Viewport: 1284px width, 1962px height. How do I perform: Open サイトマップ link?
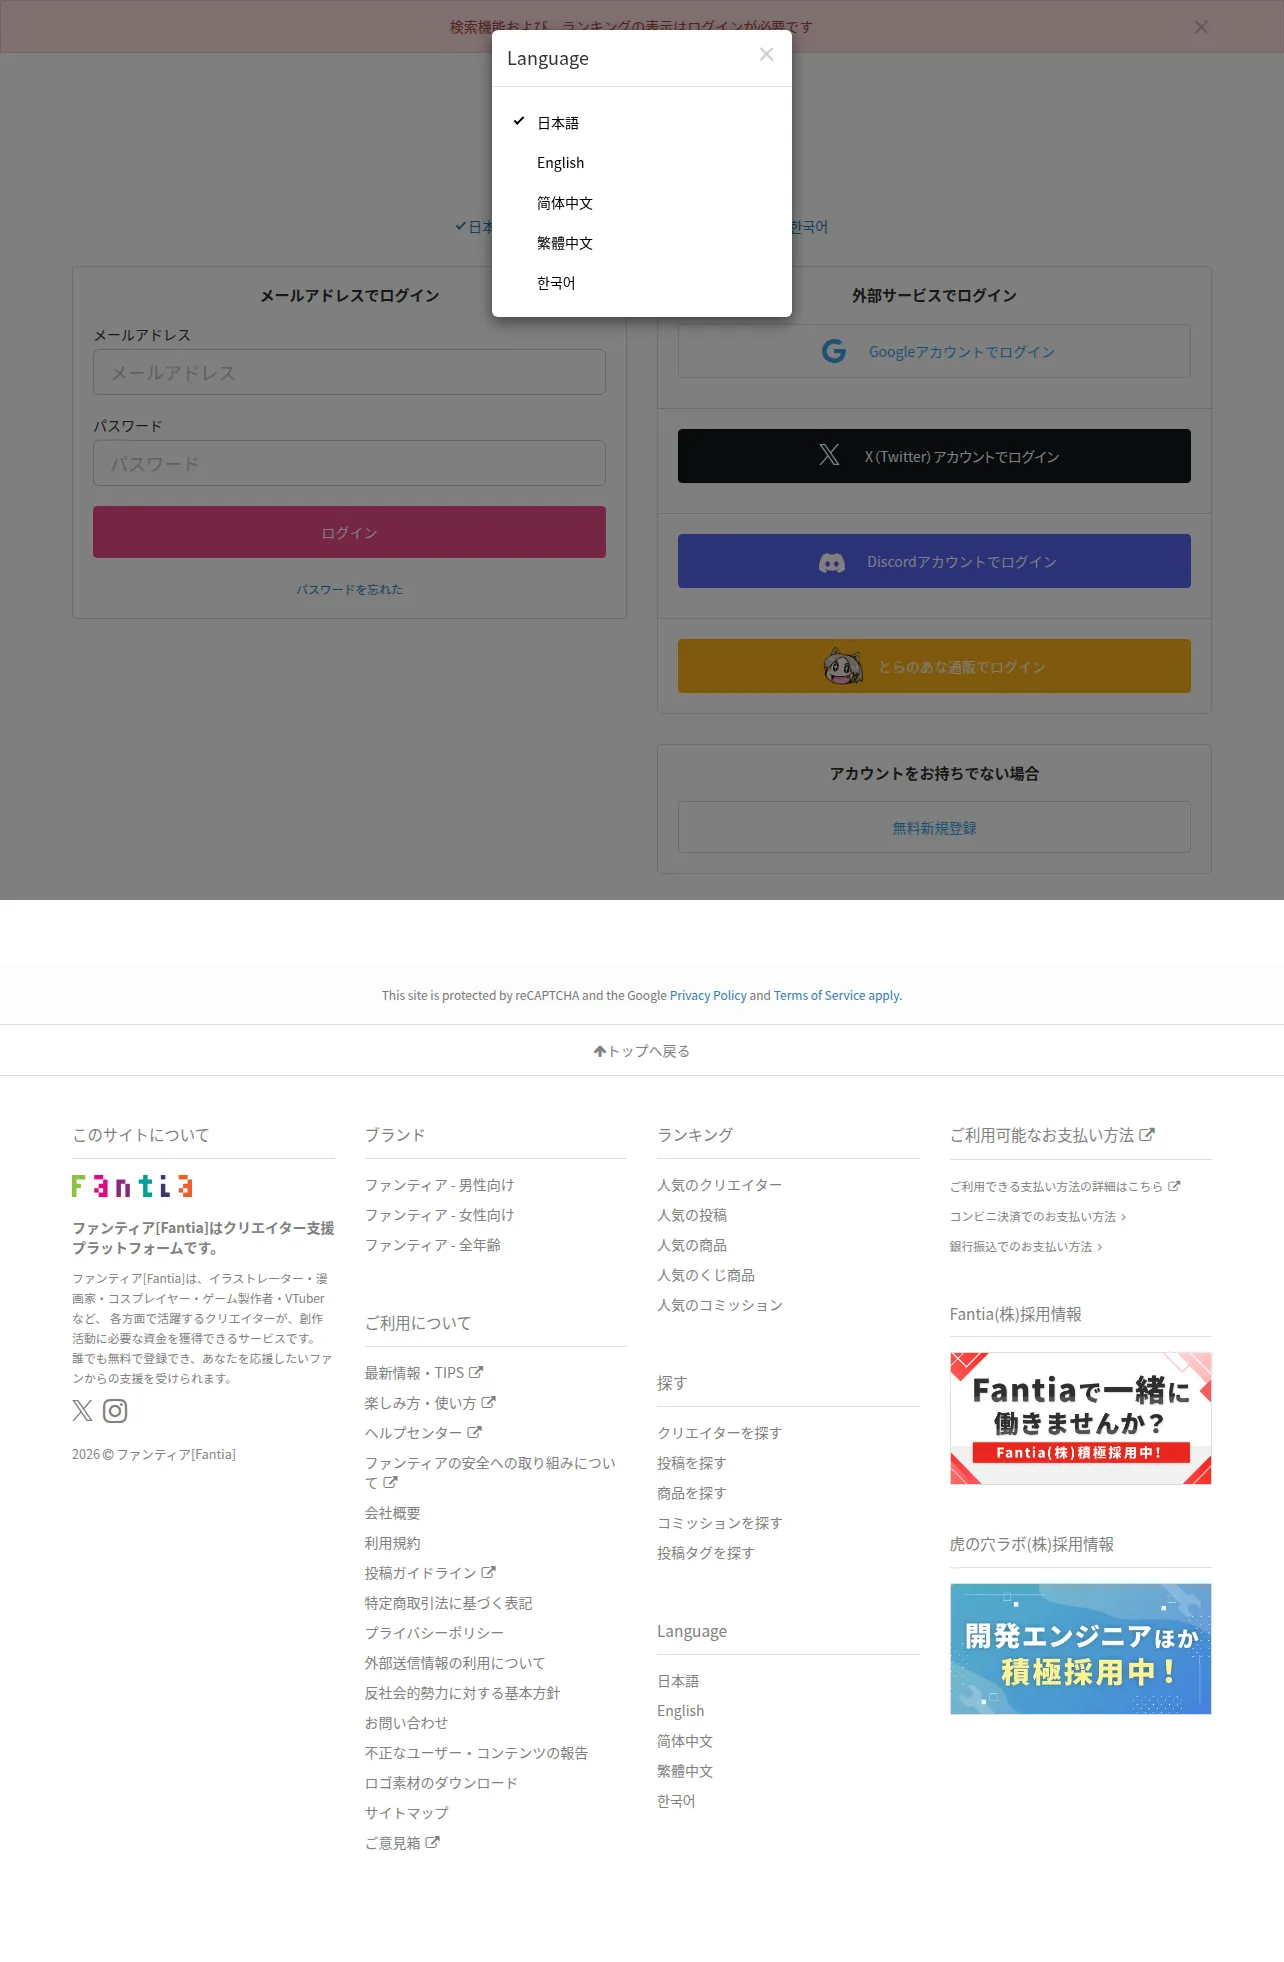(x=407, y=1813)
